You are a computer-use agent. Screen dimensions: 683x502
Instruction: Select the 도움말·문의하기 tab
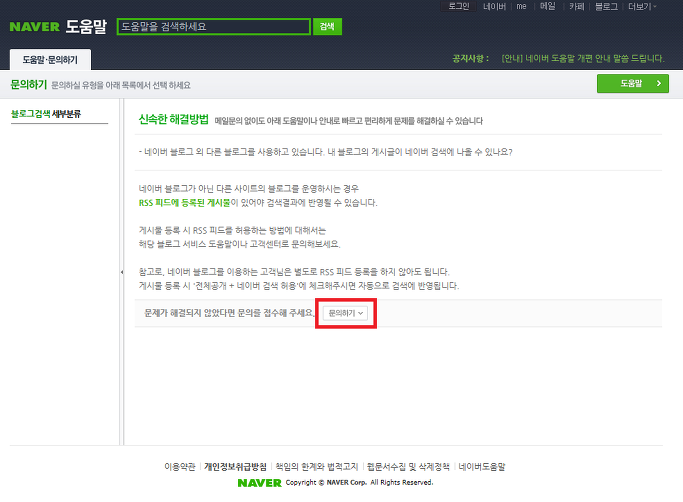pos(50,60)
